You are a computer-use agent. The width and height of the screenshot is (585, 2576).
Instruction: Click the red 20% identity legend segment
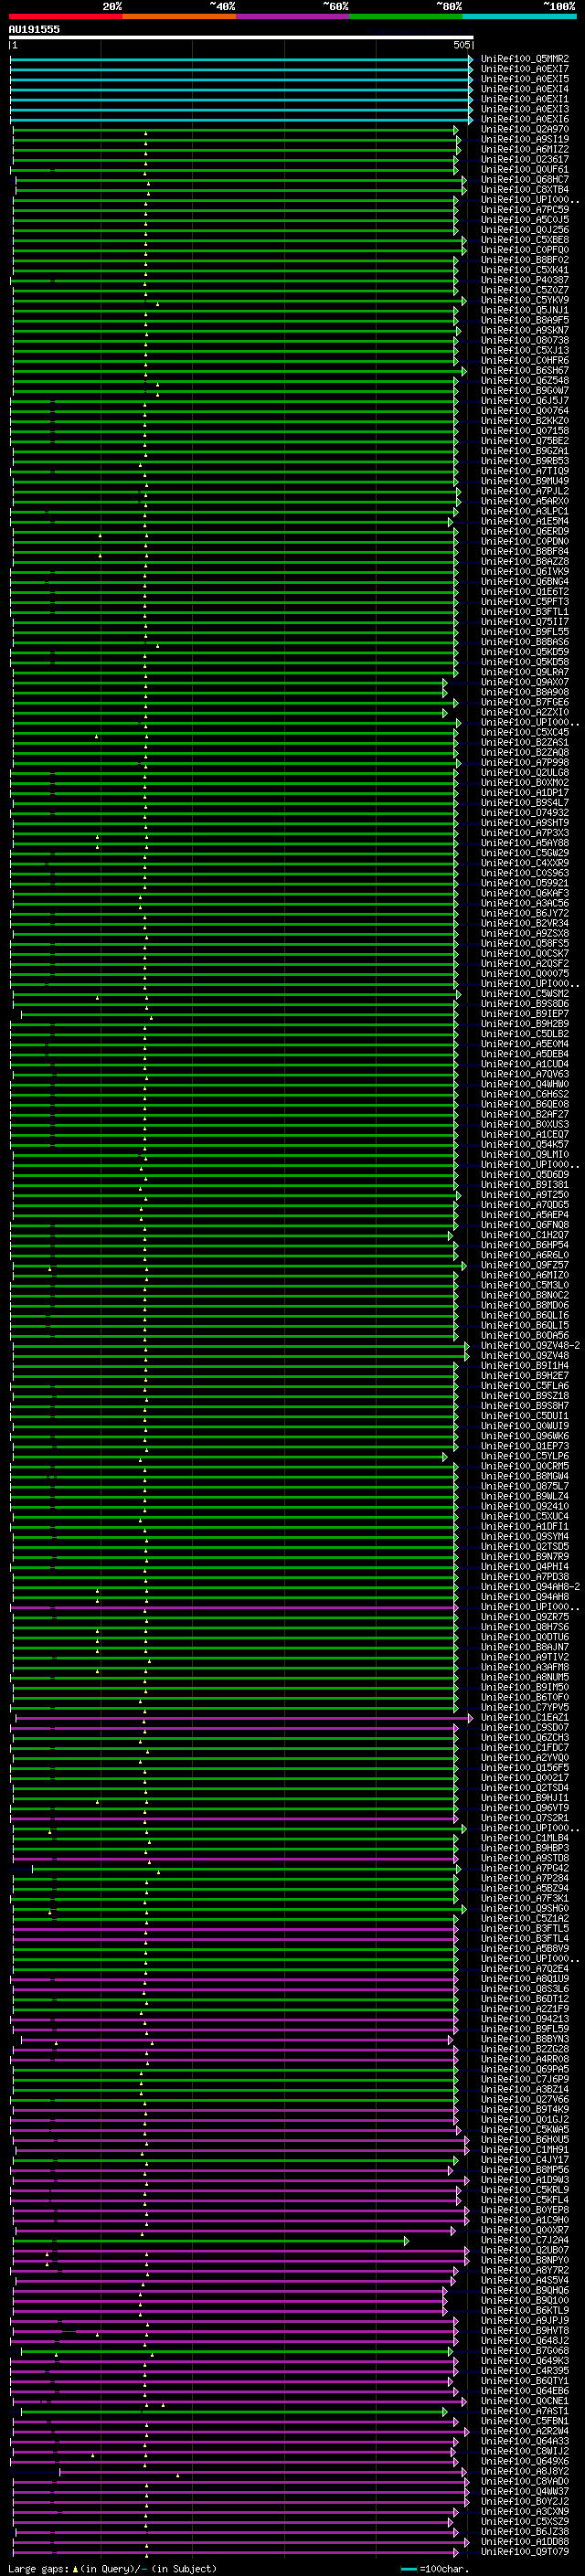pos(66,16)
